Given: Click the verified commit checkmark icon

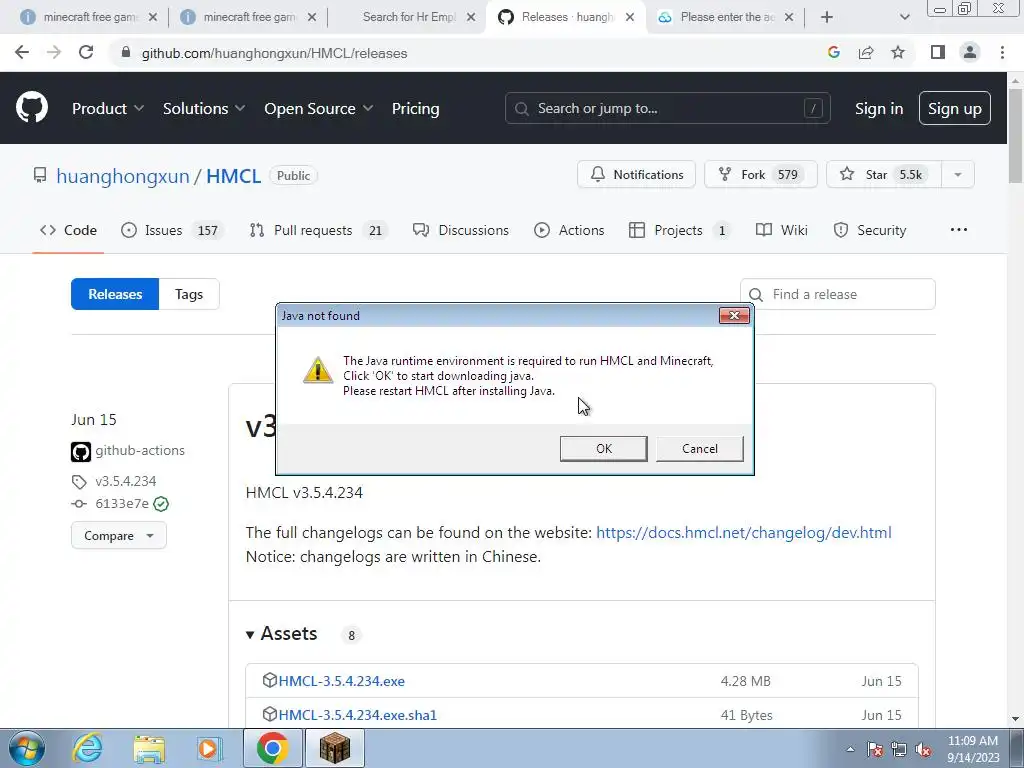Looking at the screenshot, I should coord(161,504).
